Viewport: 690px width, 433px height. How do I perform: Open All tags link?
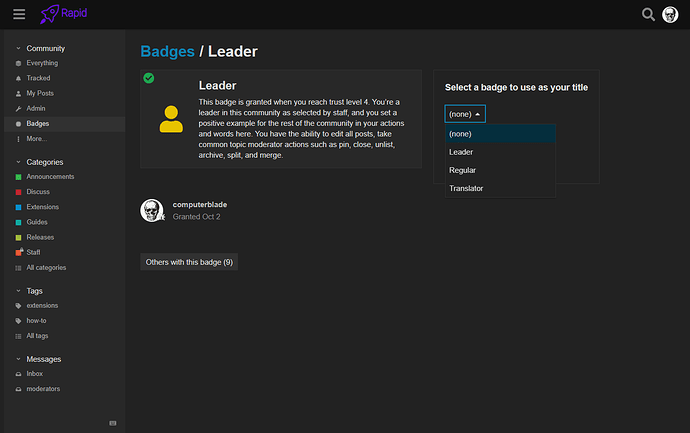pos(37,336)
